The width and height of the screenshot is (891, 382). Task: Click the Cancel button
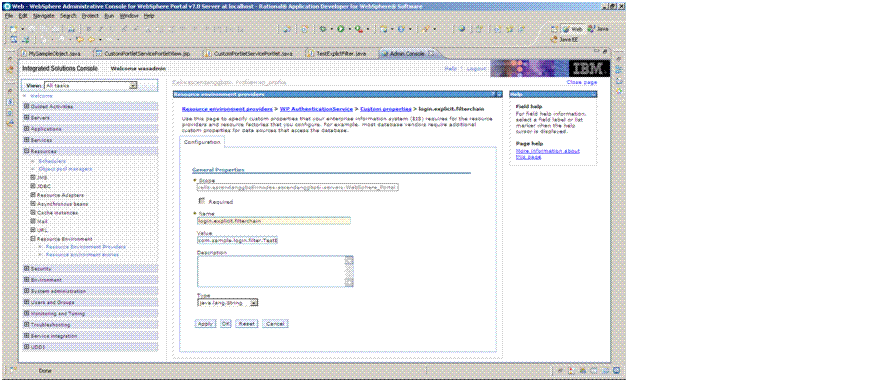click(x=275, y=323)
